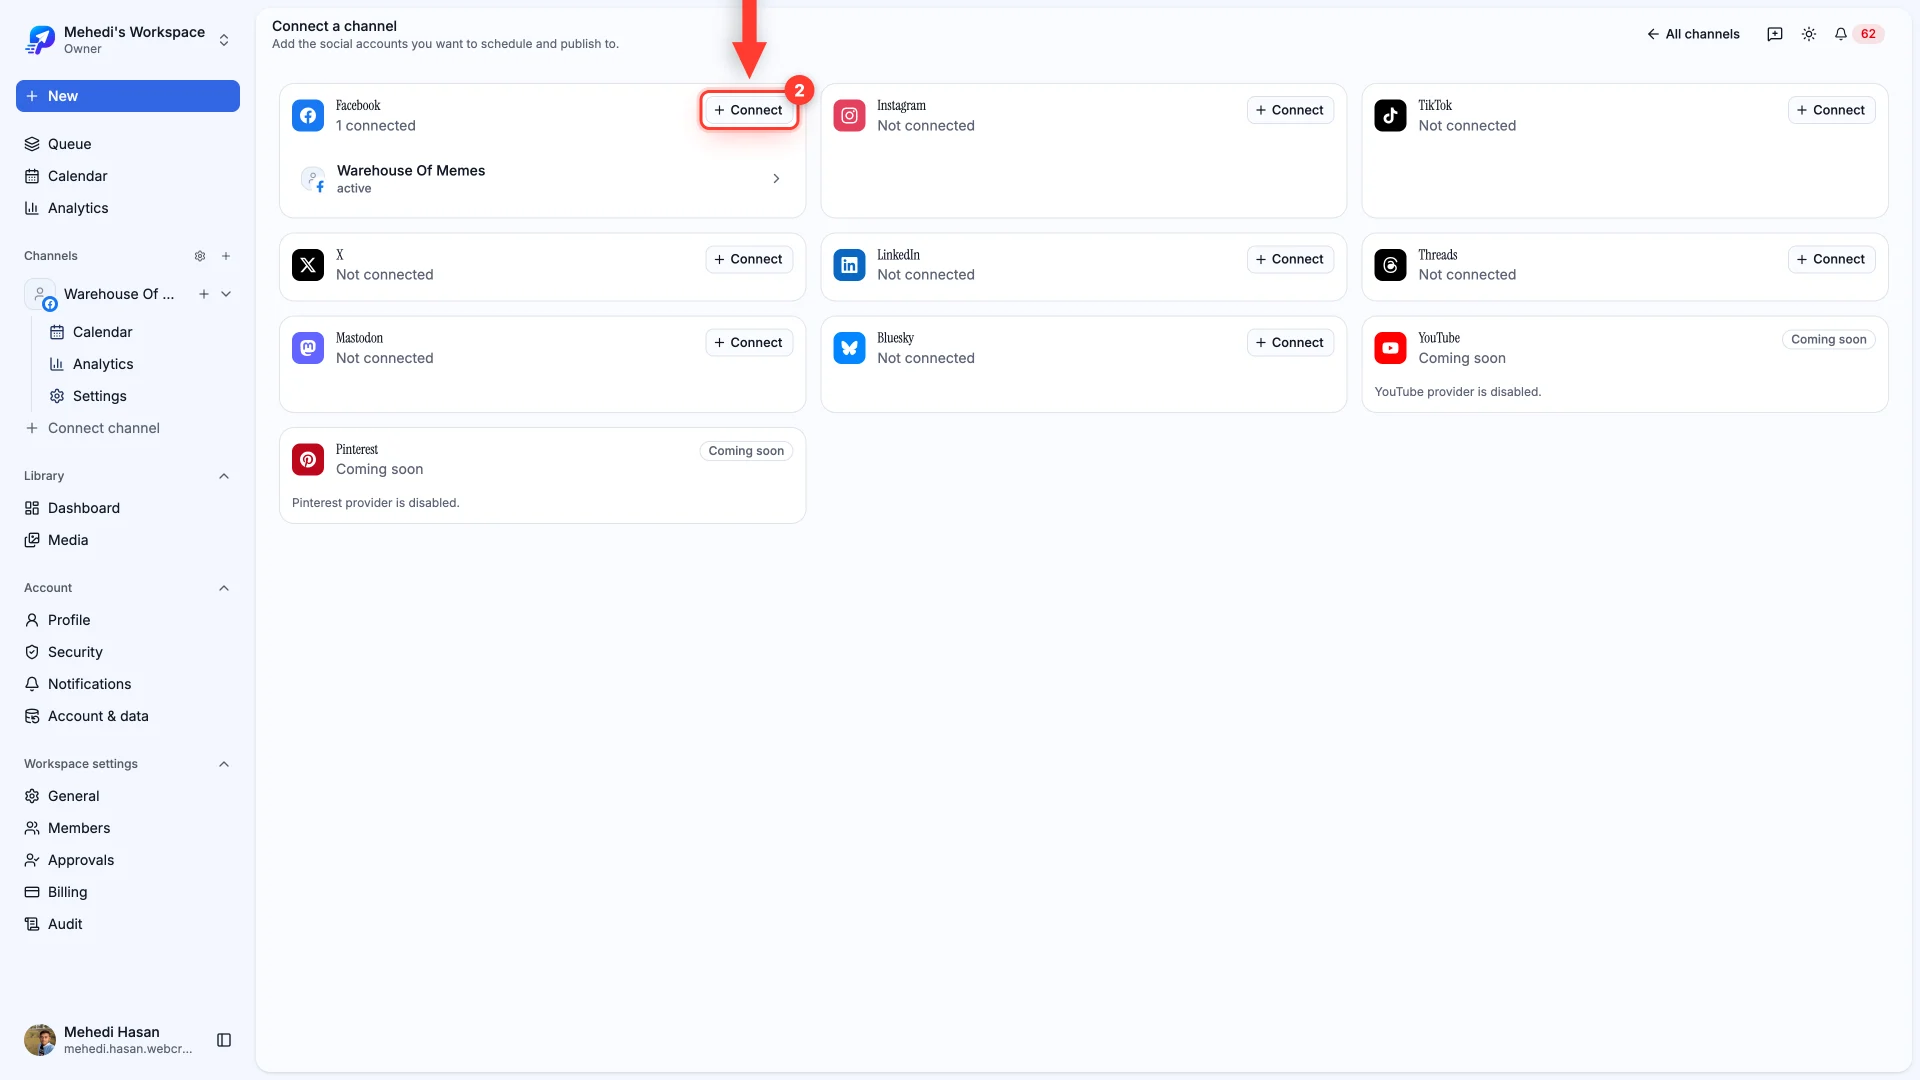
Task: Add a channel via plus next to Channels
Action: coord(226,256)
